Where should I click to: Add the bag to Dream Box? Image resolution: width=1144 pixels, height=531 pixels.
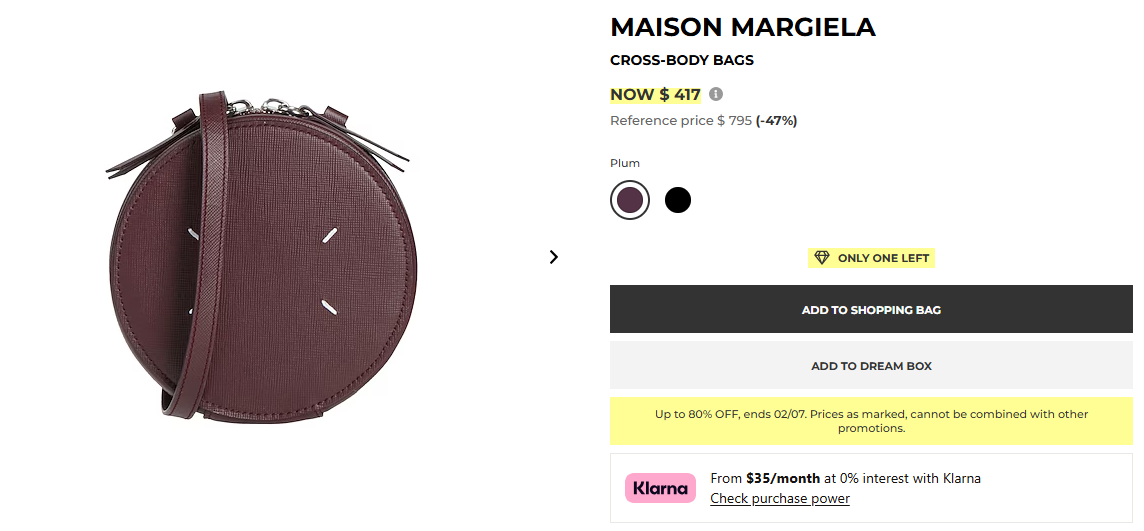871,366
